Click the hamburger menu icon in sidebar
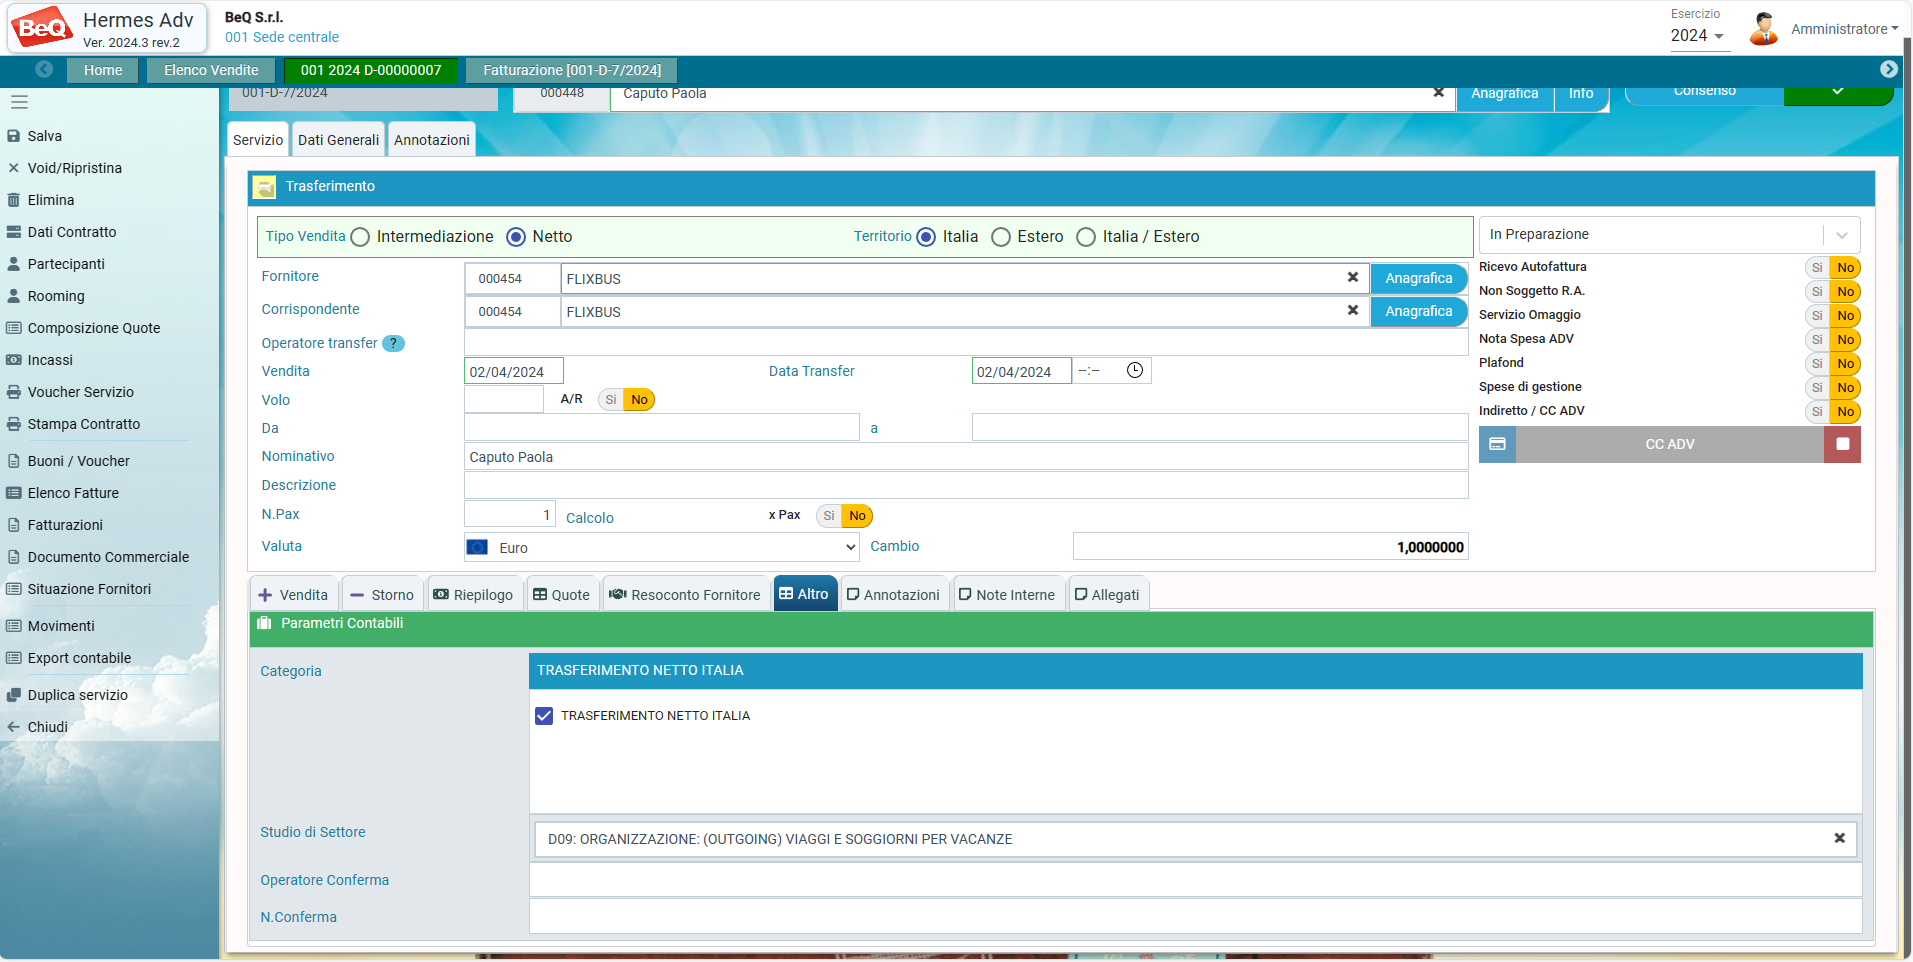 click(x=19, y=102)
